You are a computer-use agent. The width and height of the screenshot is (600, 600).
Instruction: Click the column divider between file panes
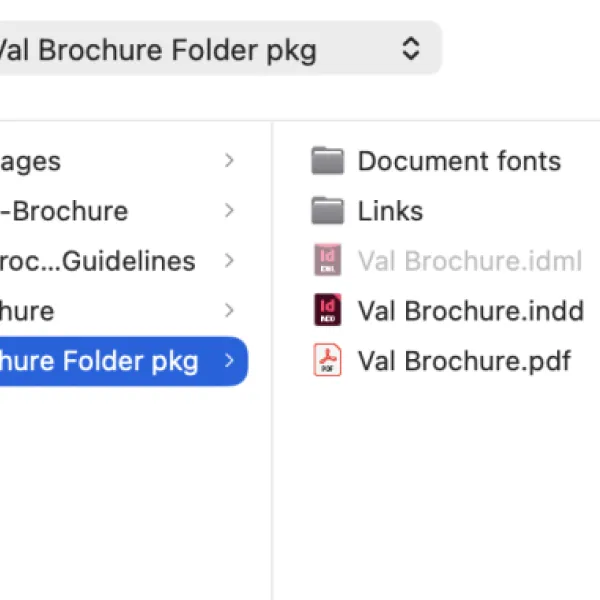(x=272, y=361)
